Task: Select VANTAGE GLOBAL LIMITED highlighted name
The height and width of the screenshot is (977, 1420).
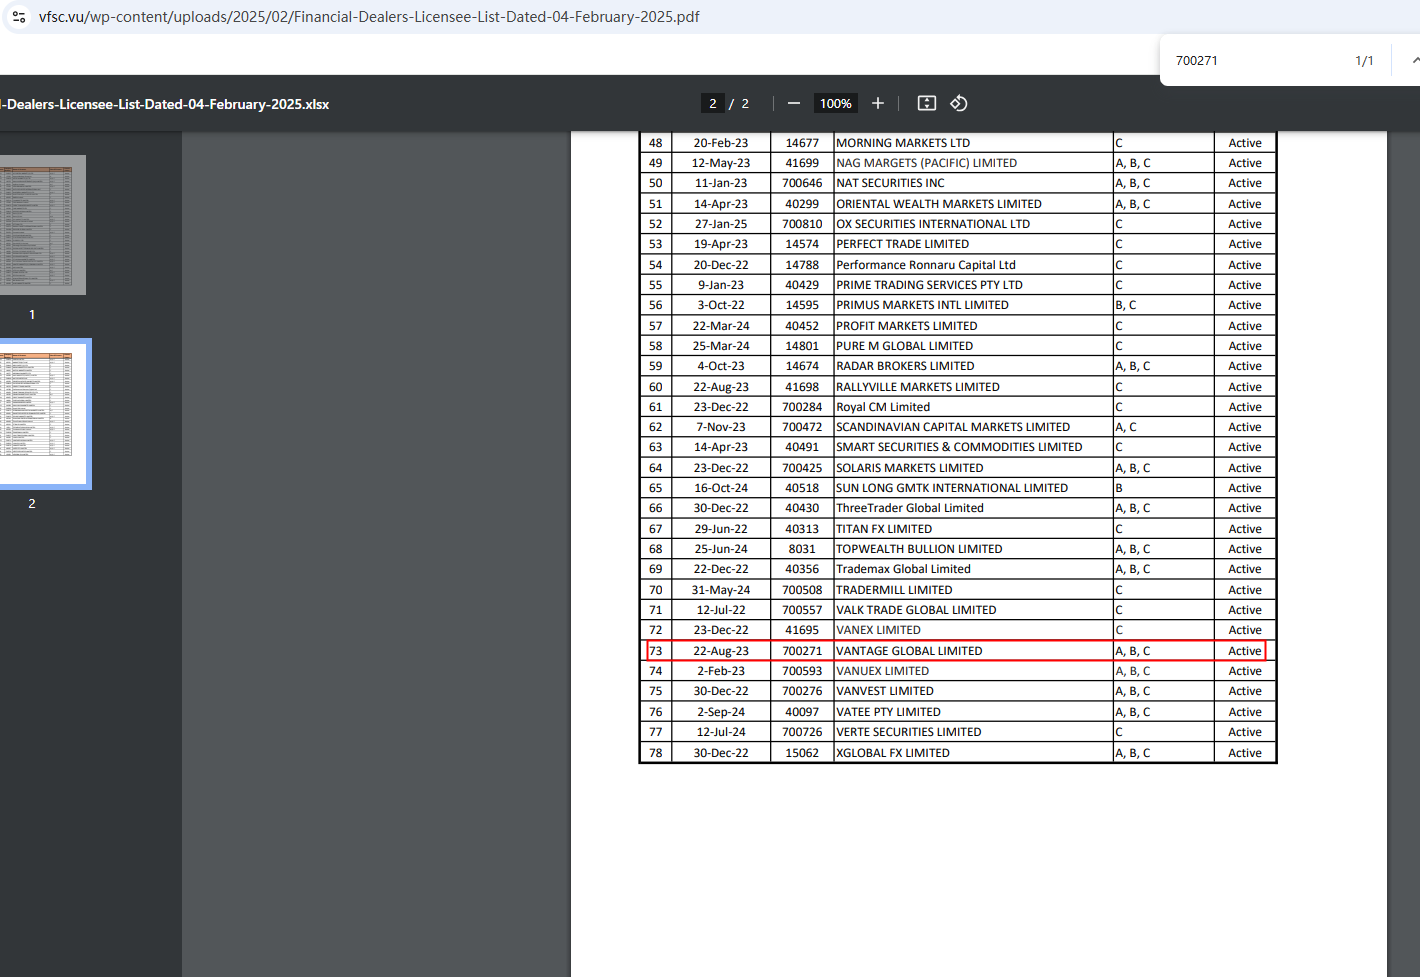Action: pos(909,651)
